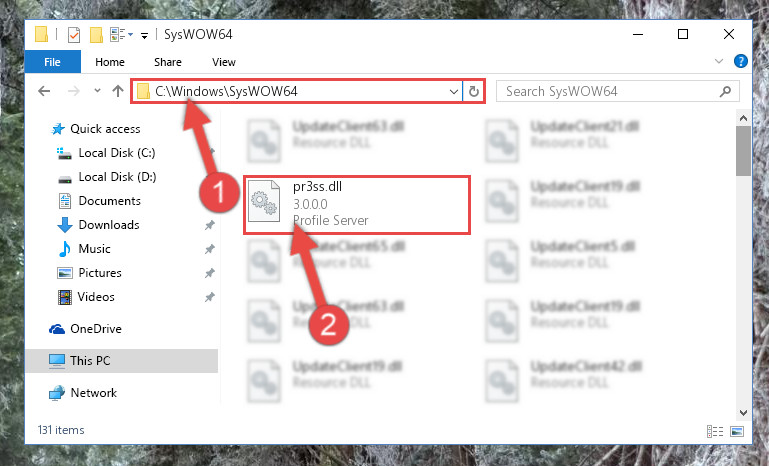Screen dimensions: 769x466
Task: Switch to the View tab
Action: click(224, 62)
